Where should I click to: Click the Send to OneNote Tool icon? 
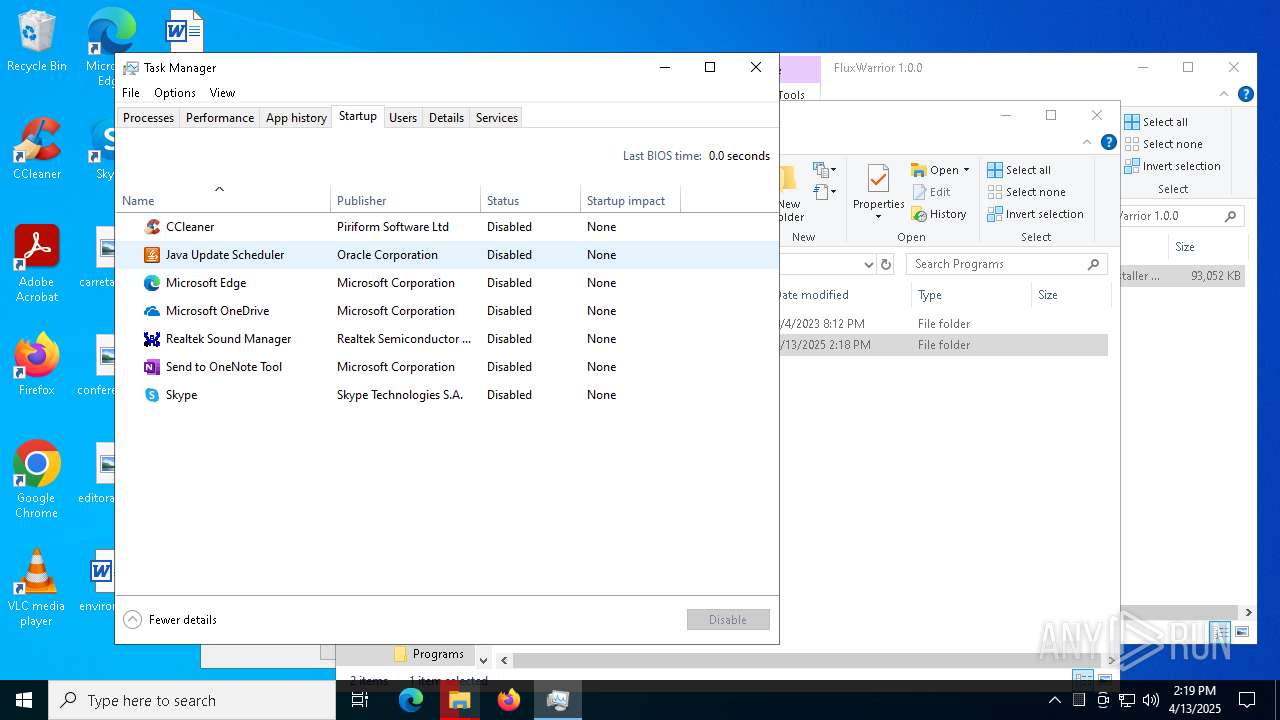pyautogui.click(x=152, y=367)
